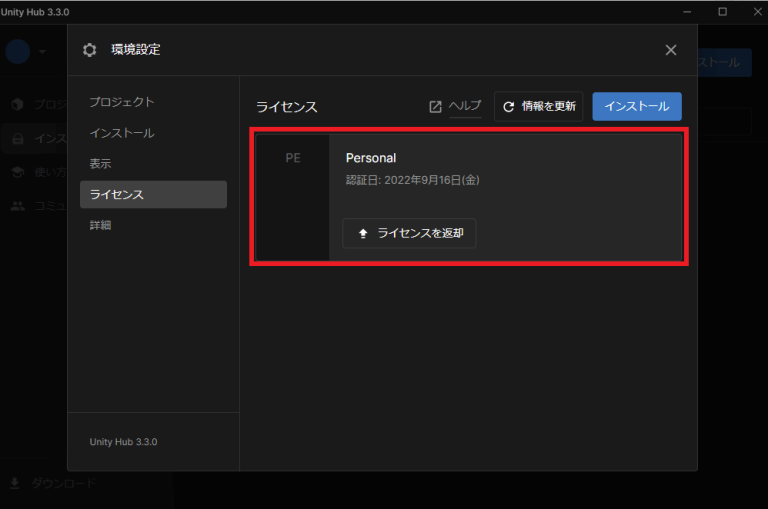The width and height of the screenshot is (768, 509).
Task: Click the コミュニティ people icon in the Hub sidebar
Action: coord(18,206)
